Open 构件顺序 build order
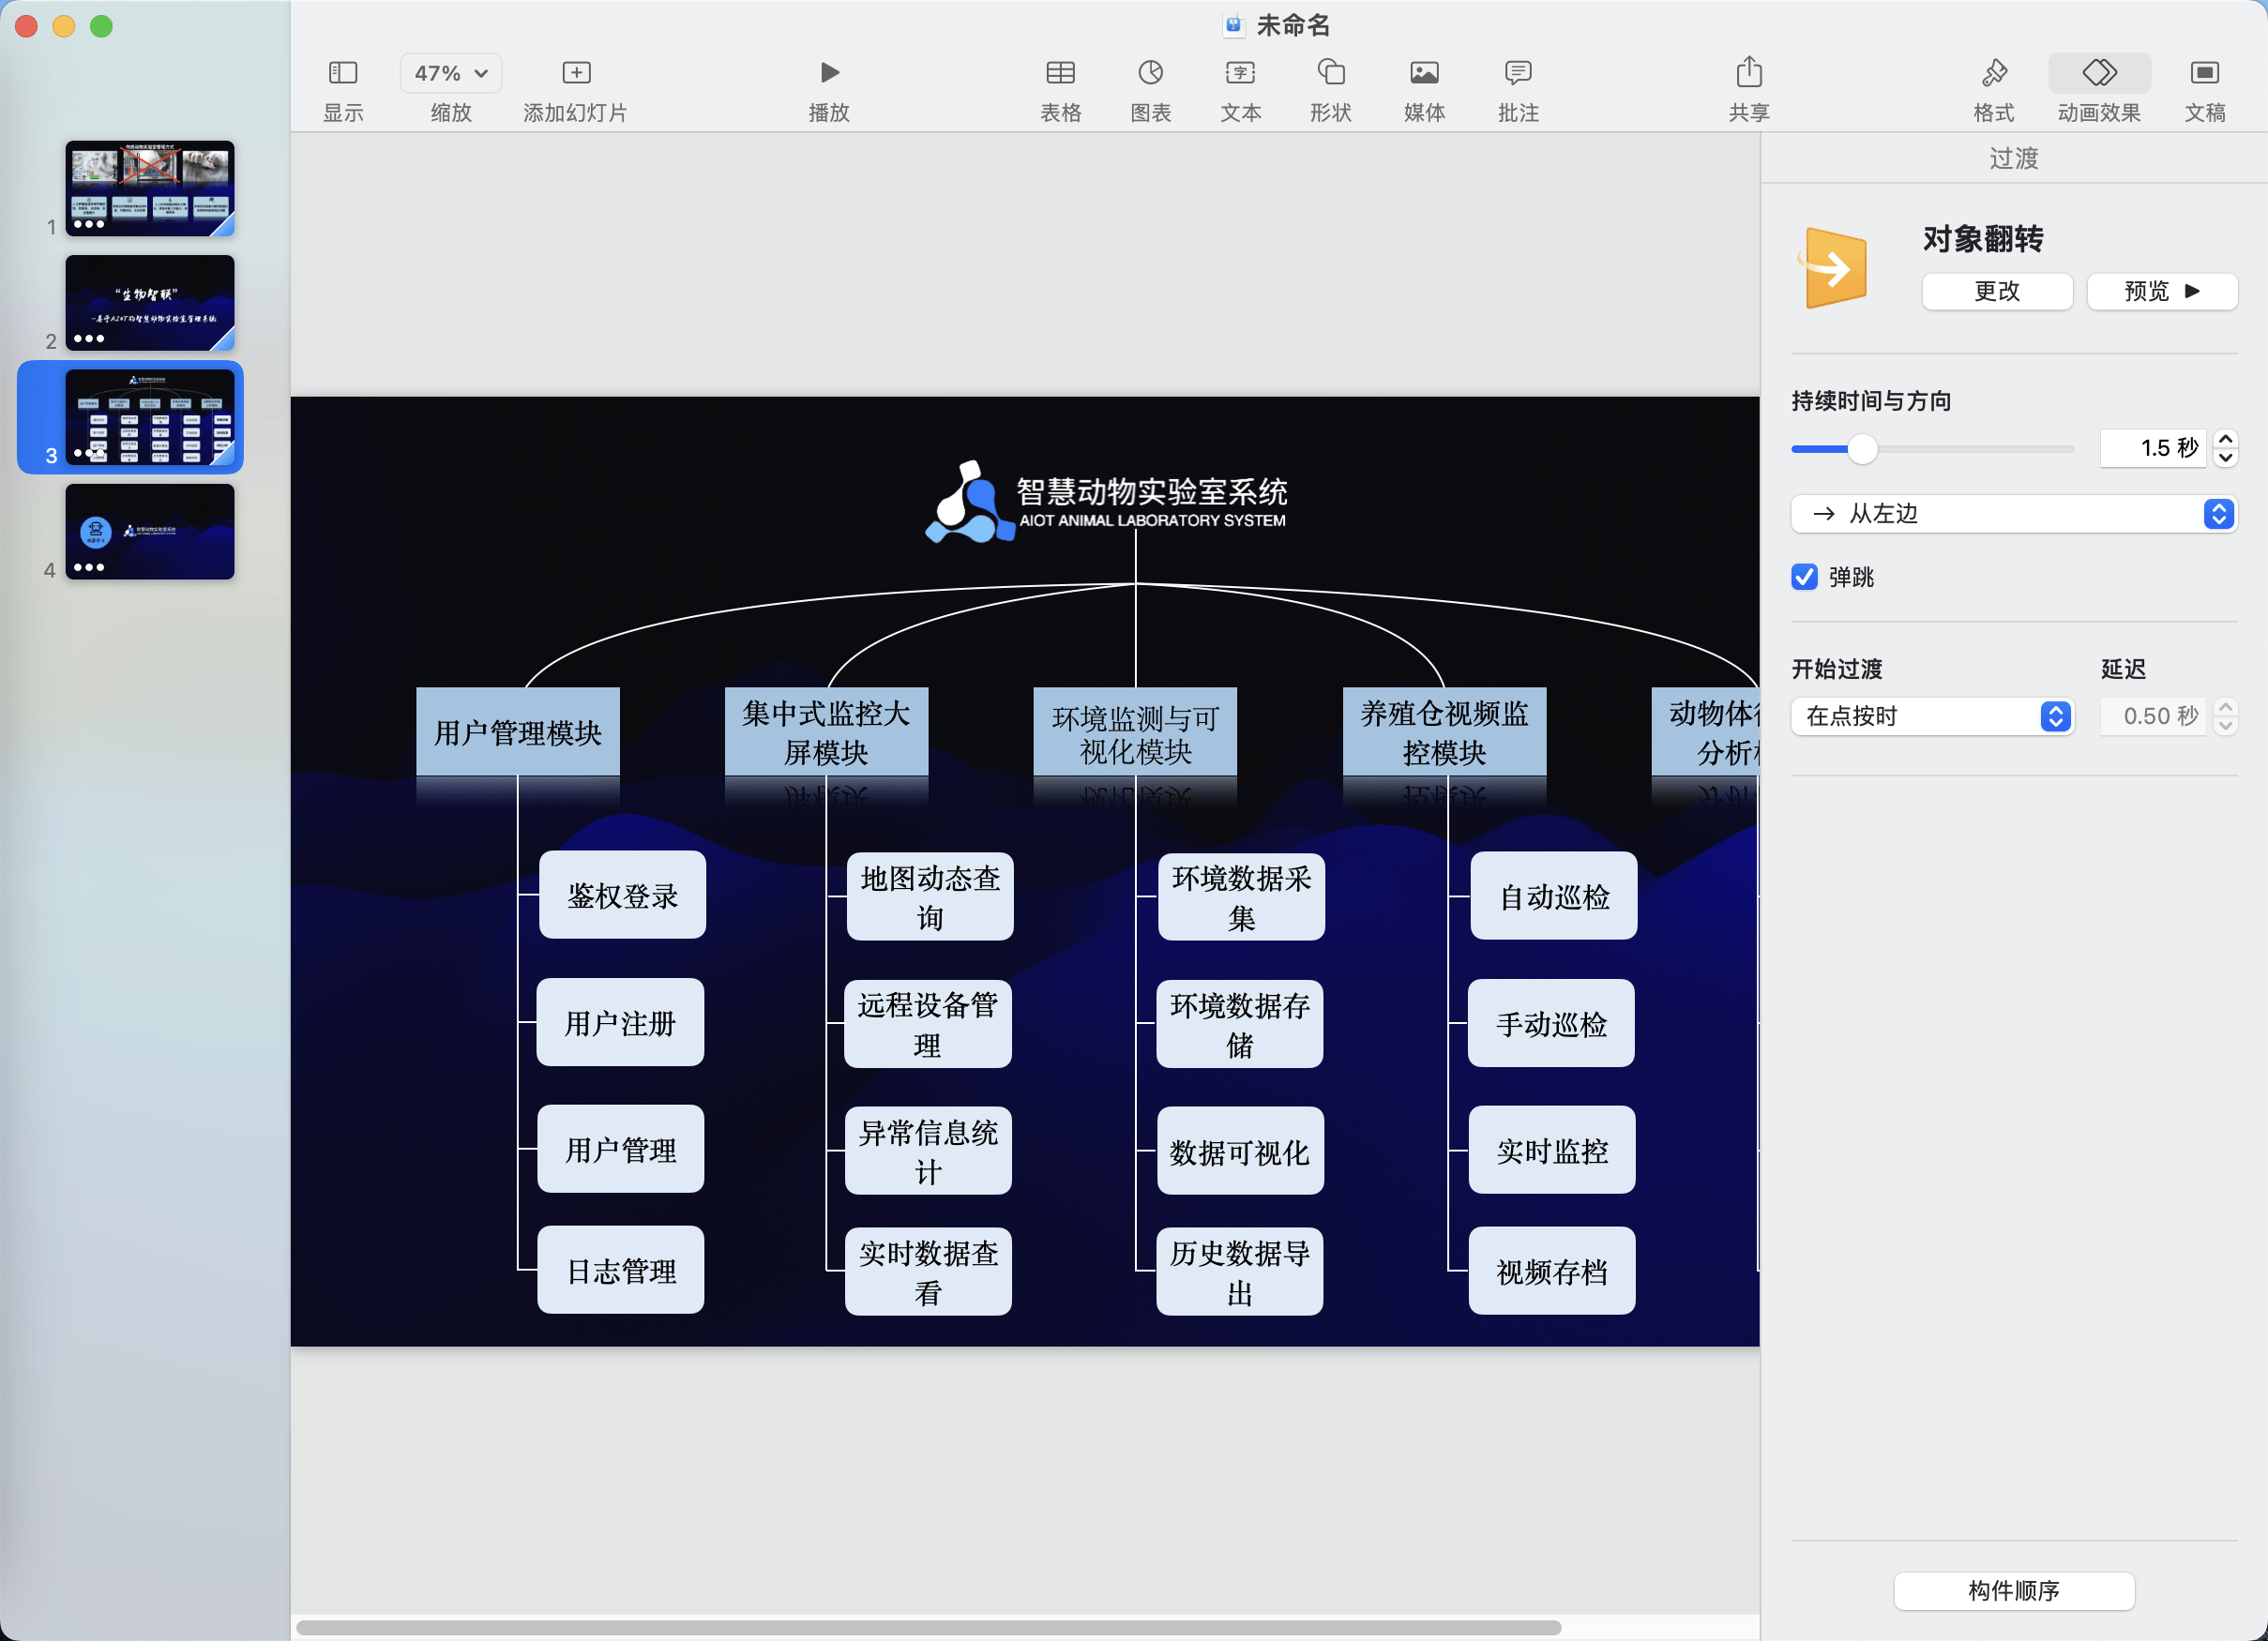The width and height of the screenshot is (2268, 1641). click(x=2013, y=1590)
